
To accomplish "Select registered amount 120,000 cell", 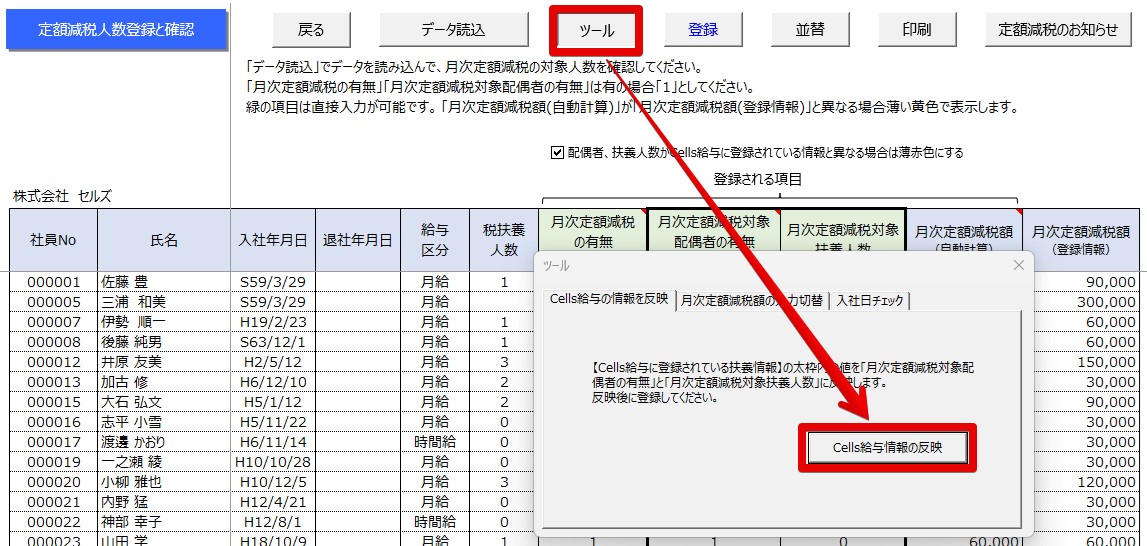I will (x=1086, y=482).
